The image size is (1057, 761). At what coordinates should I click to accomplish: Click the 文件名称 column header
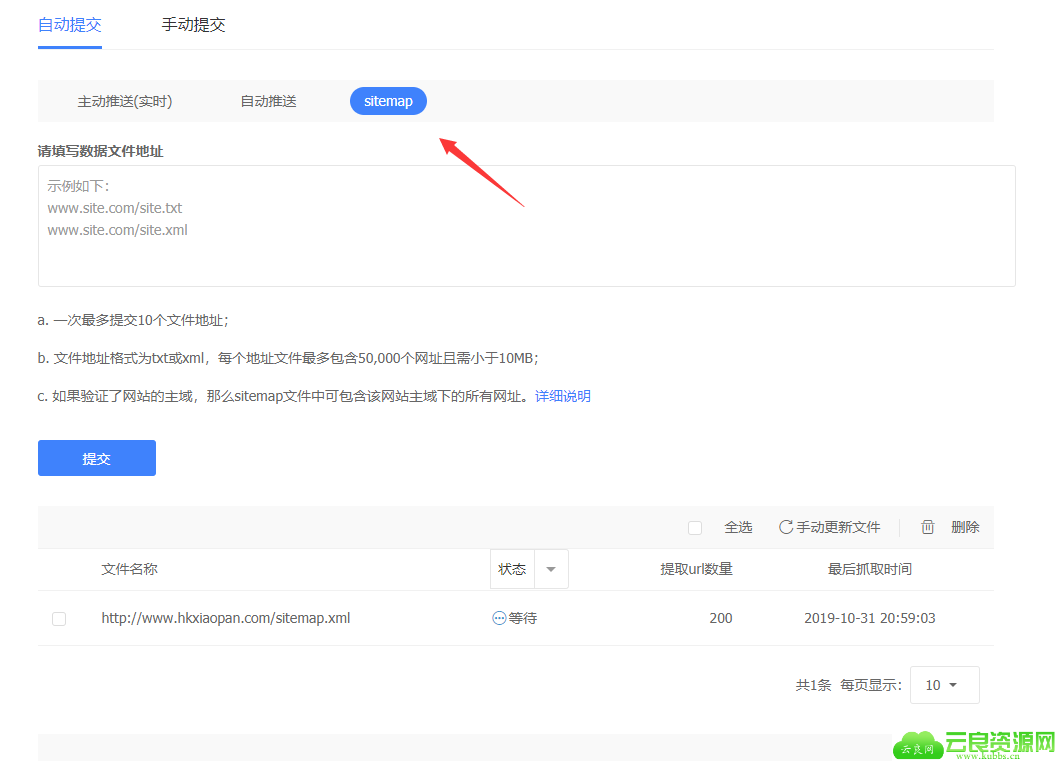[x=129, y=570]
